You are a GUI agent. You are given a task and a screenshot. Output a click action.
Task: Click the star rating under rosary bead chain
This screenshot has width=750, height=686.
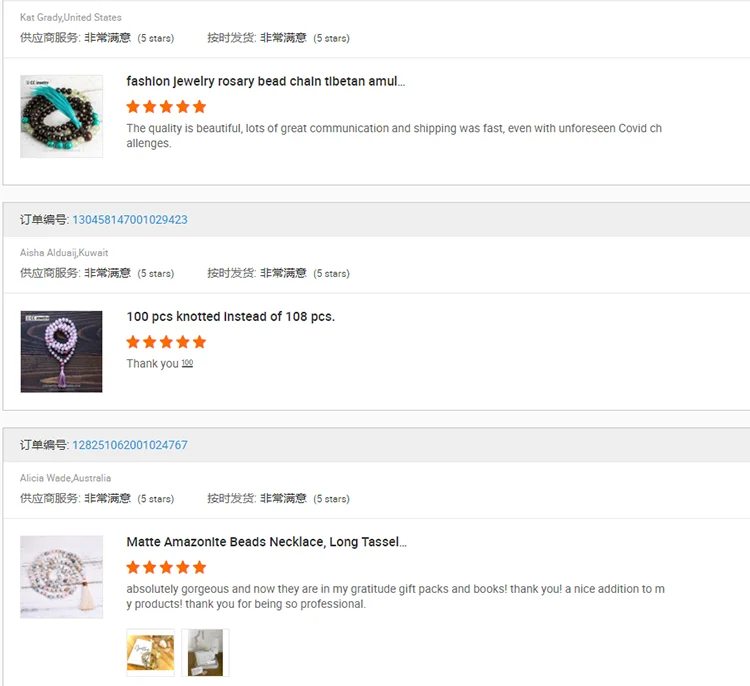pyautogui.click(x=166, y=107)
